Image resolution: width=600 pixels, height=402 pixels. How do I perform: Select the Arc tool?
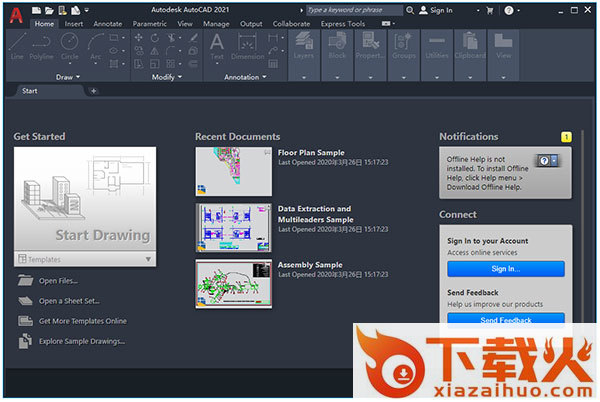(95, 47)
